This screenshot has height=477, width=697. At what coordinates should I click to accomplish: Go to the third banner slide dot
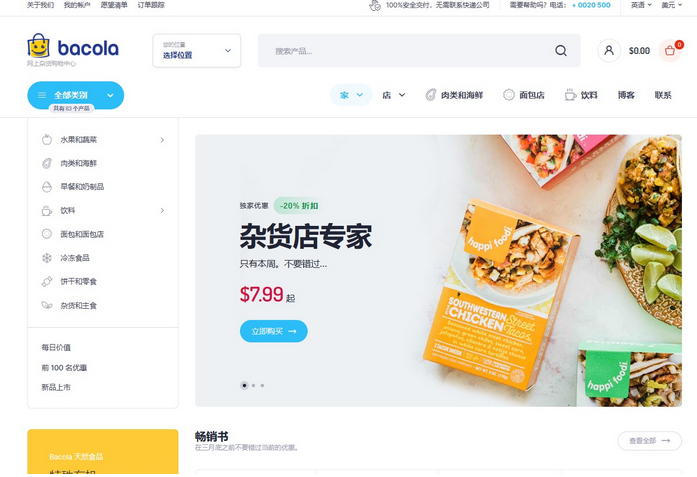(262, 385)
